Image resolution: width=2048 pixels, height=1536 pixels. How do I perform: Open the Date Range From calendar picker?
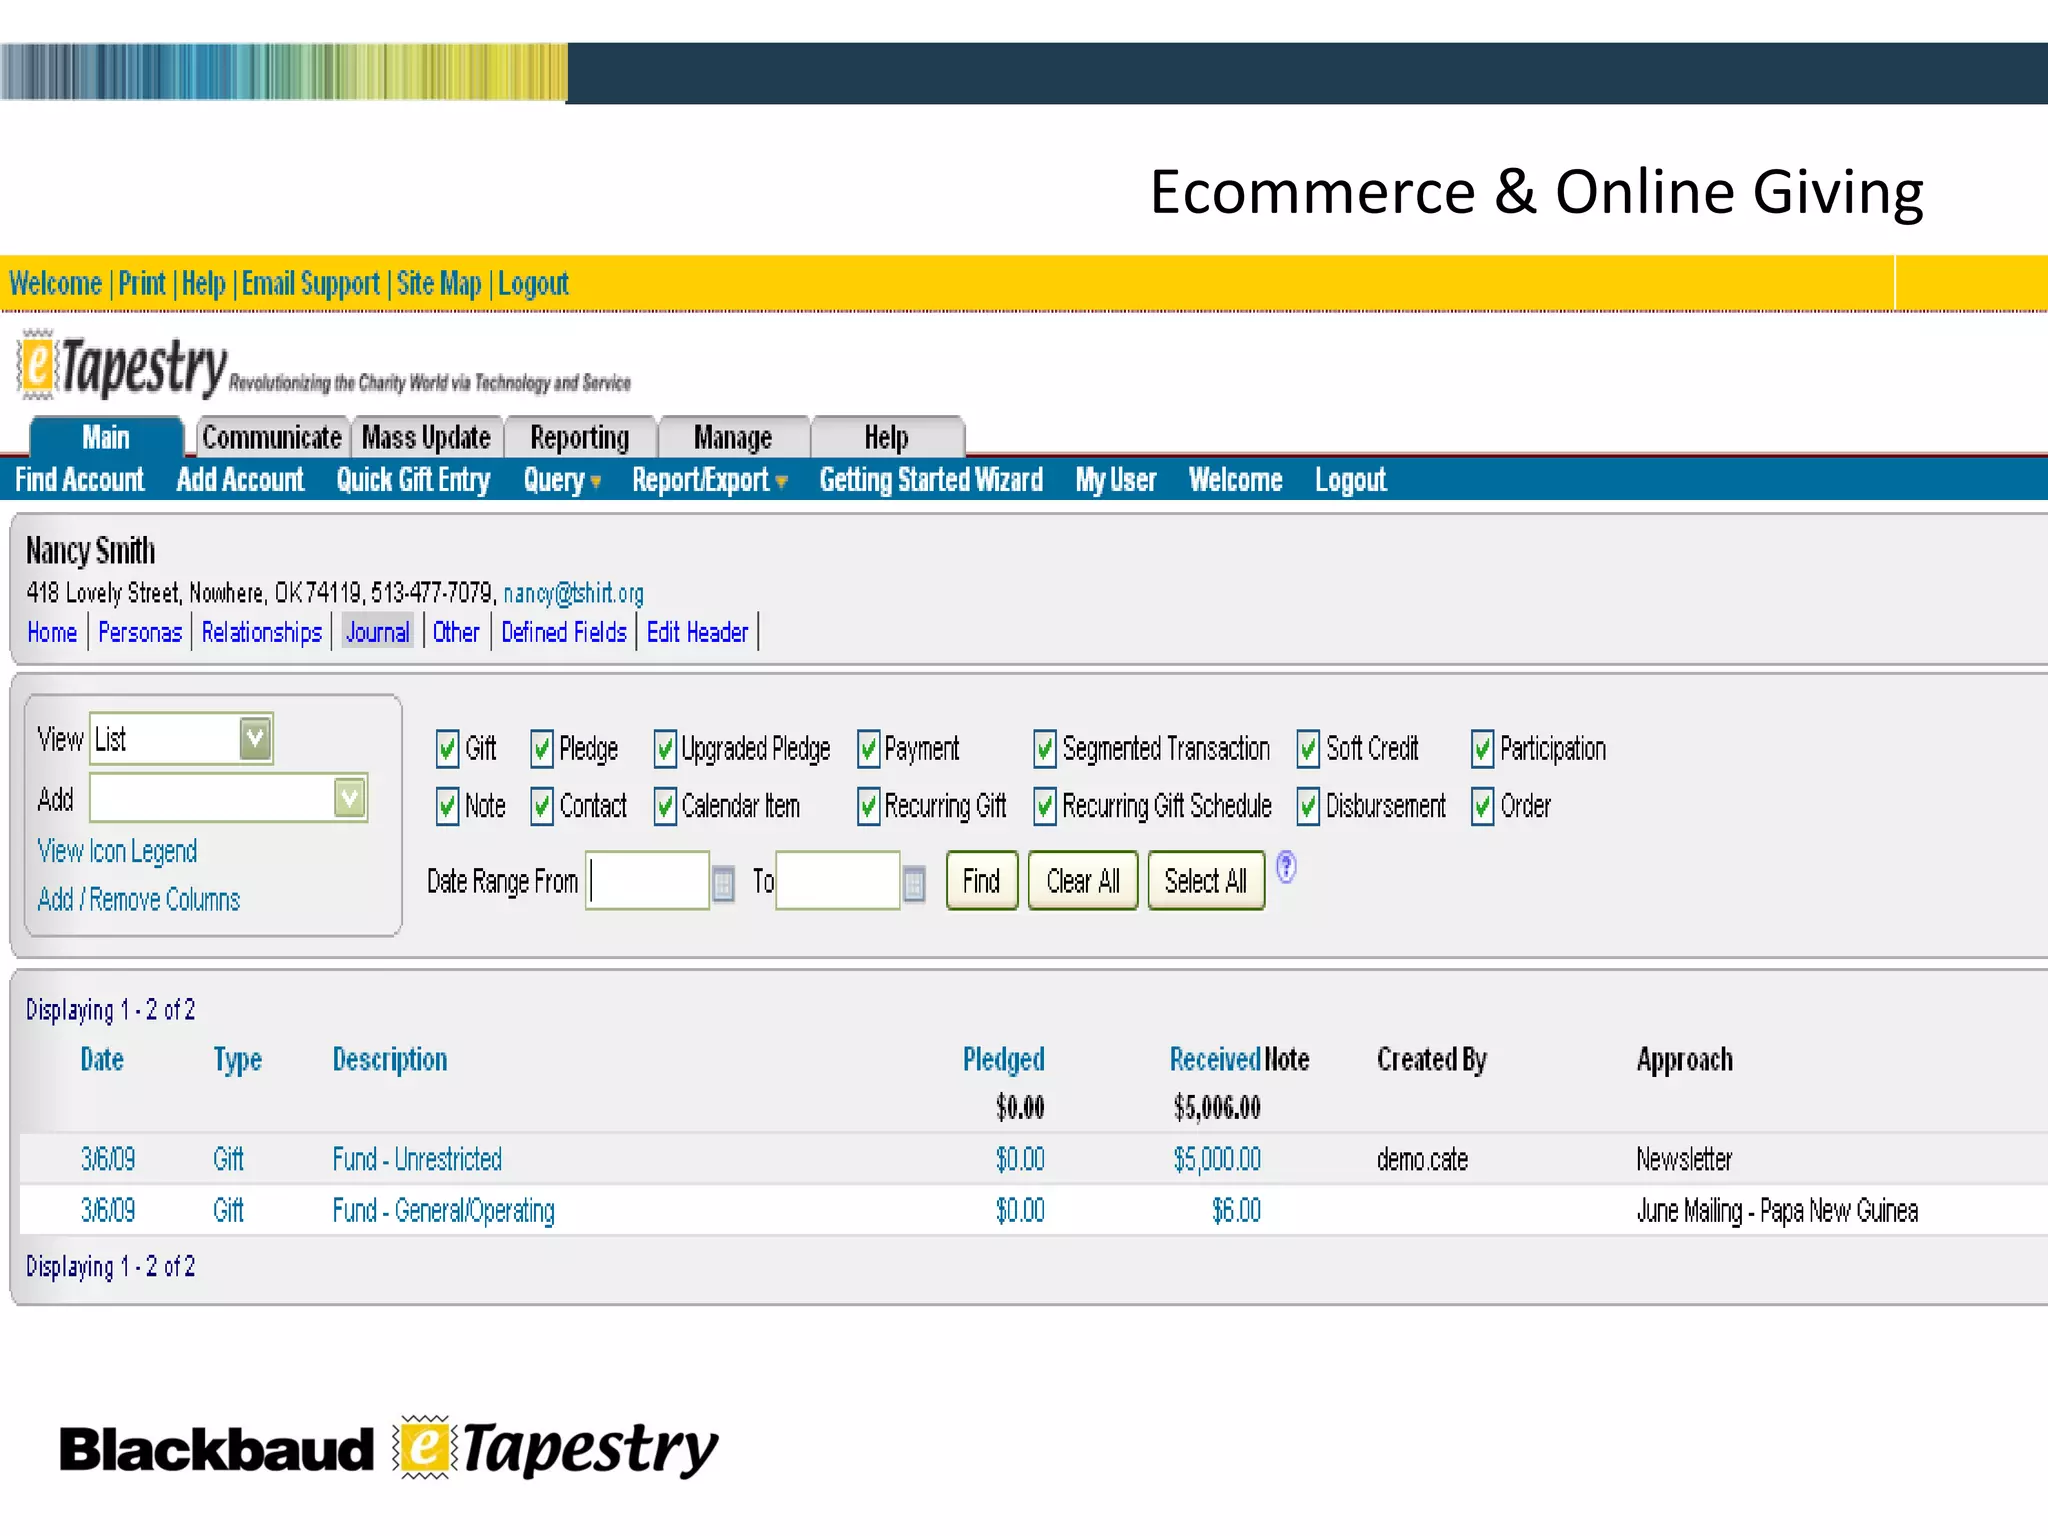click(723, 884)
